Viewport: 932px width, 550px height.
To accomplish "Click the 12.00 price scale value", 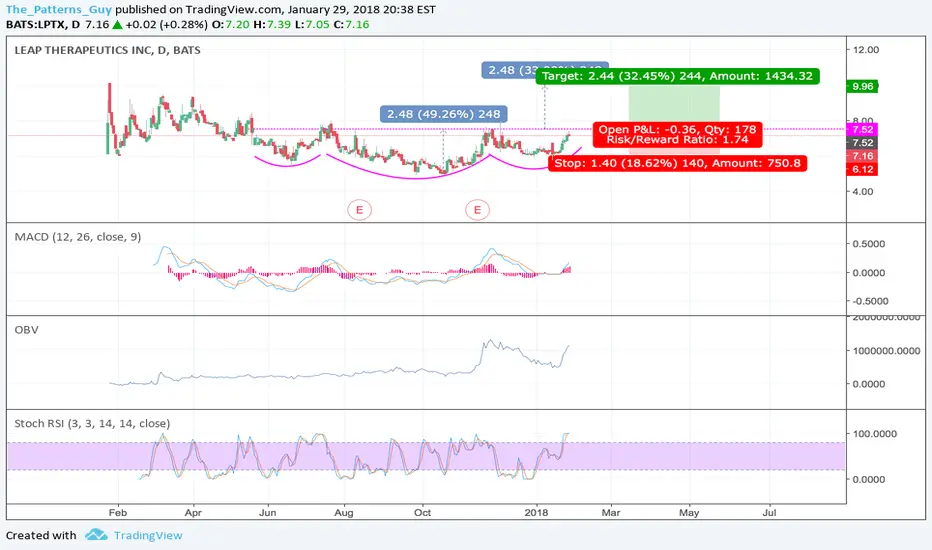I will [x=865, y=49].
